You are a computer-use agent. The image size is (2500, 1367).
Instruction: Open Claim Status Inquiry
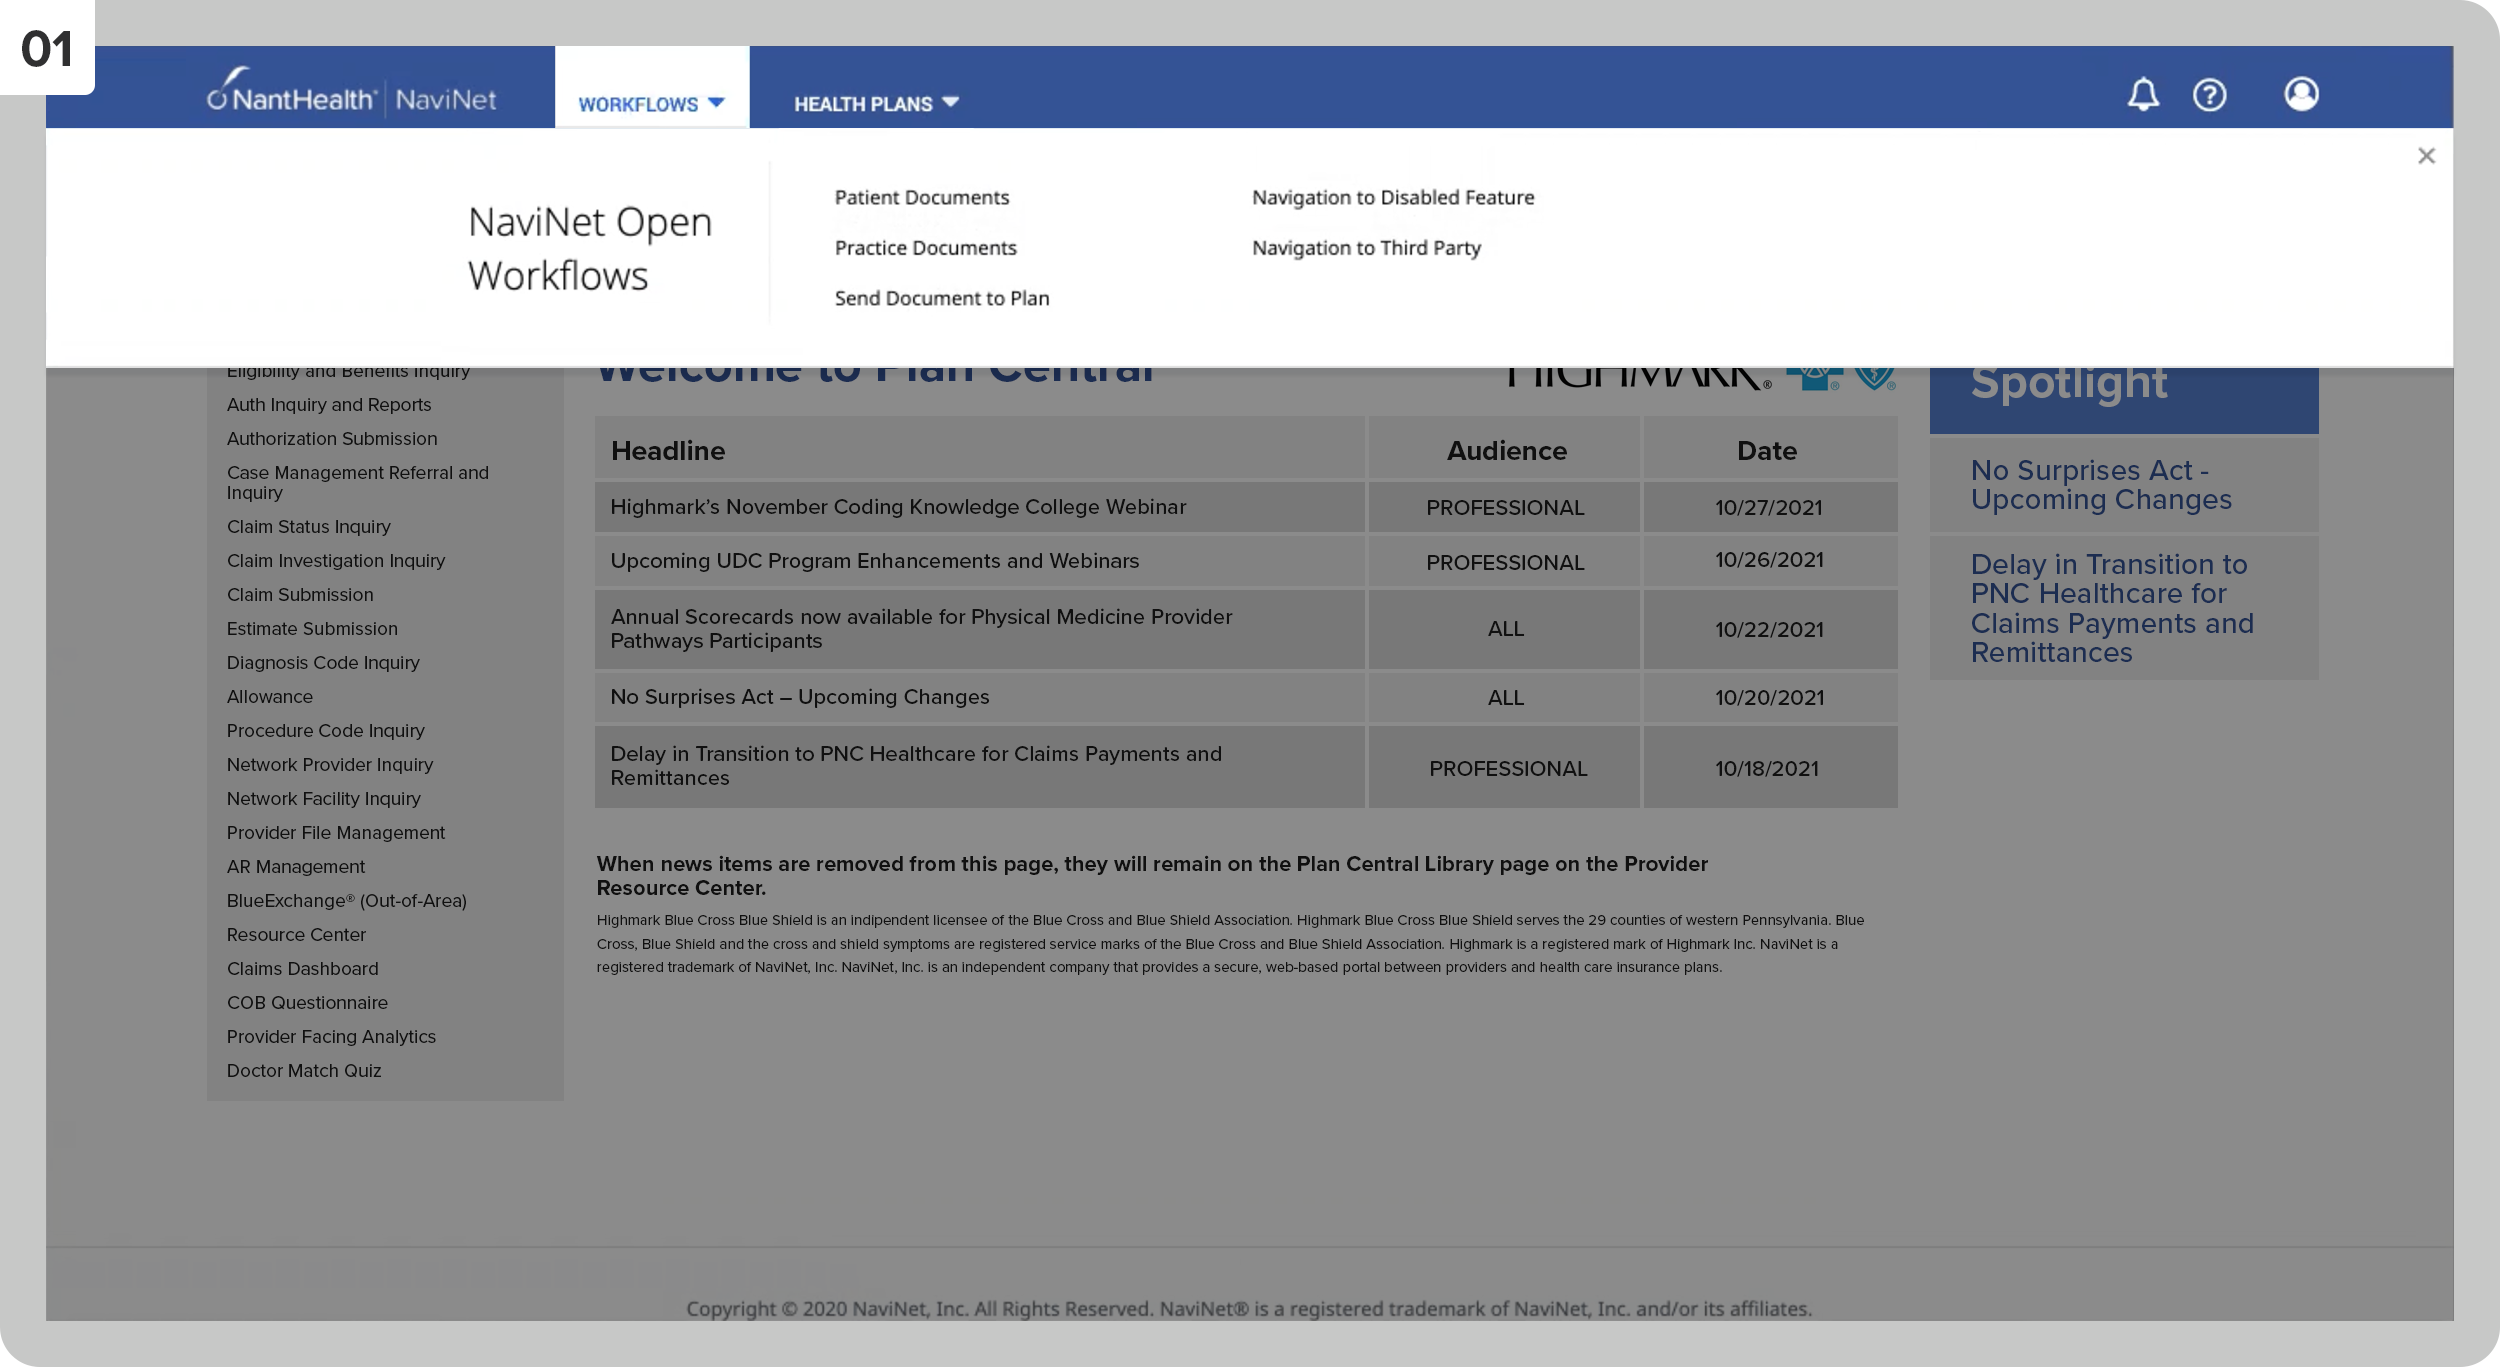pyautogui.click(x=308, y=527)
